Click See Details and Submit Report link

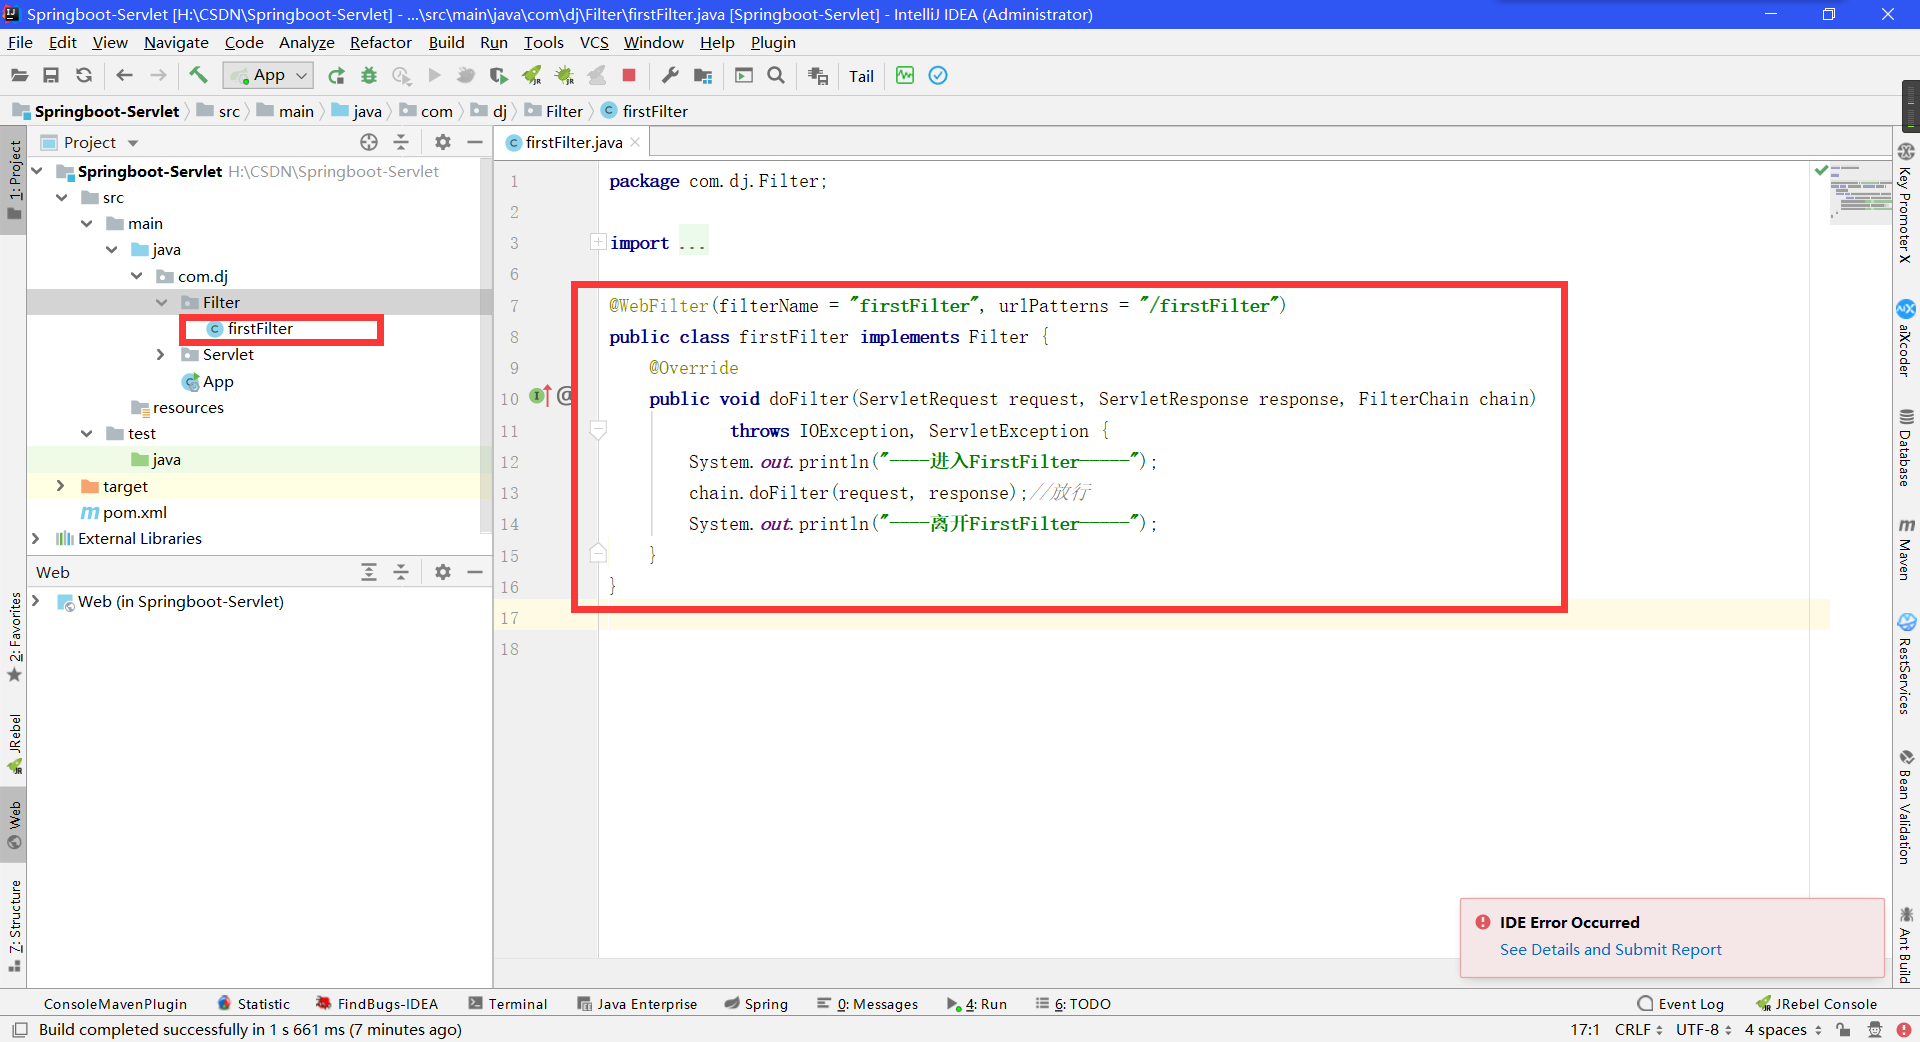click(x=1610, y=949)
